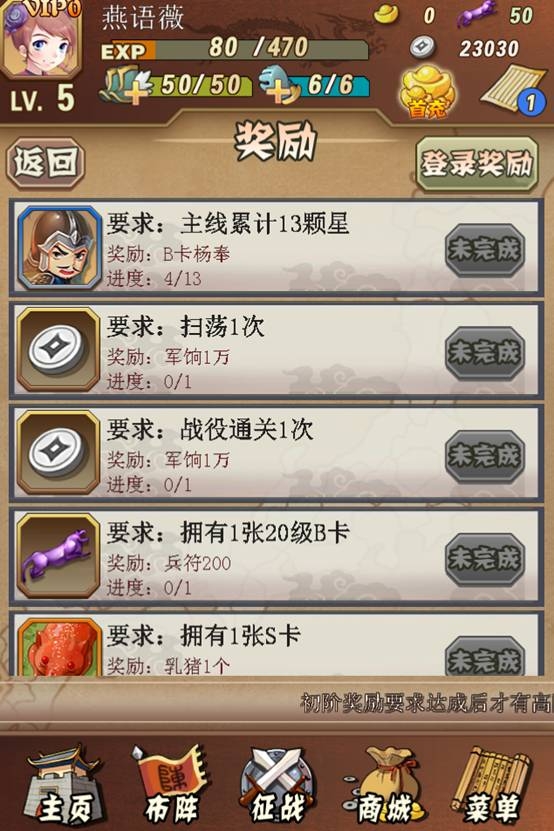Viewport: 554px width, 831px height.
Task: Tap the silver coin currency 23030
Action: (x=465, y=48)
